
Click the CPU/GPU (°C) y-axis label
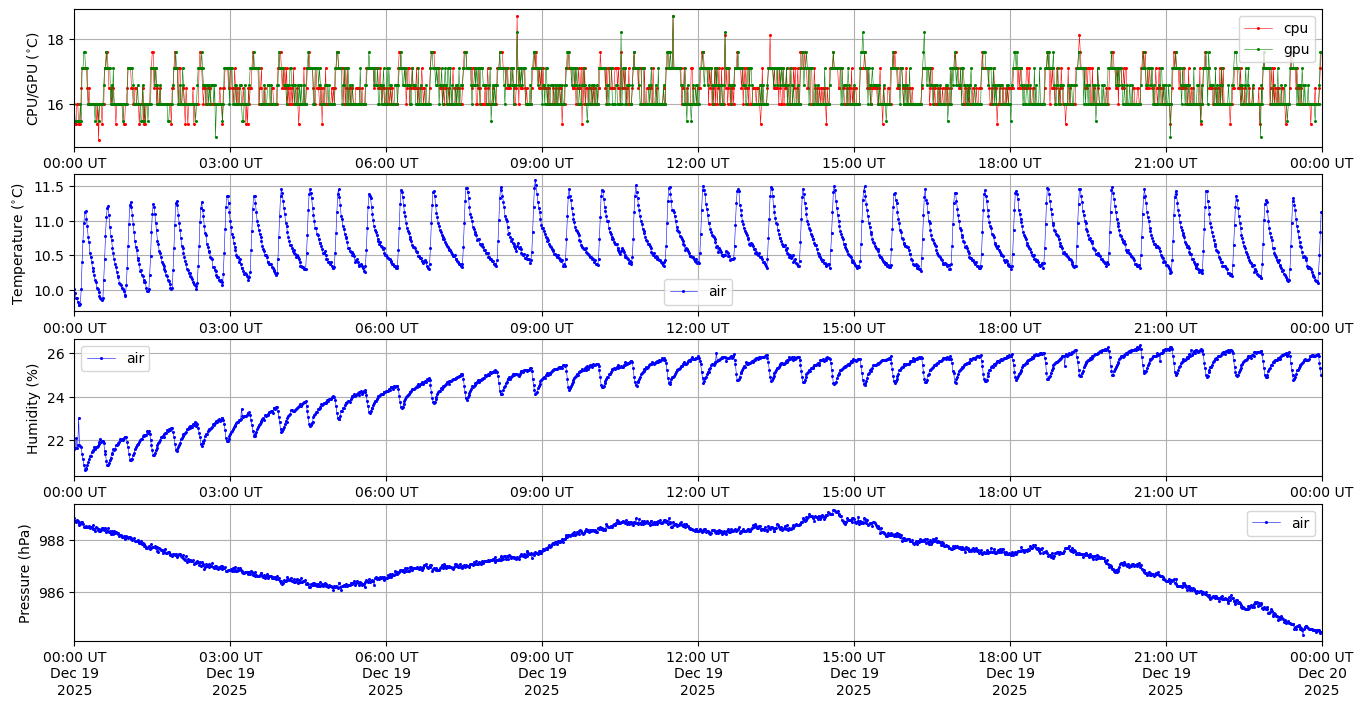(x=32, y=79)
